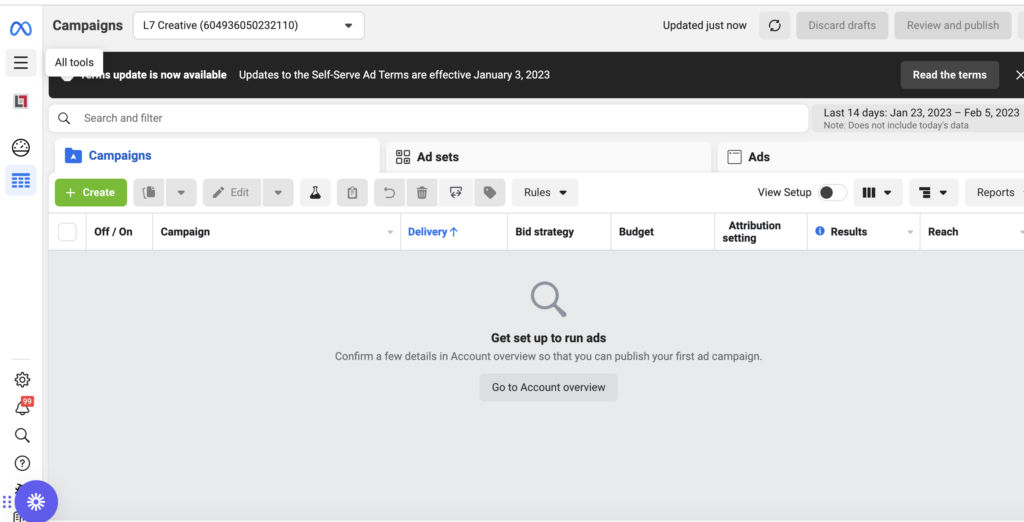Switch to the Campaigns tab
Viewport: 1024px width, 522px height.
(217, 155)
